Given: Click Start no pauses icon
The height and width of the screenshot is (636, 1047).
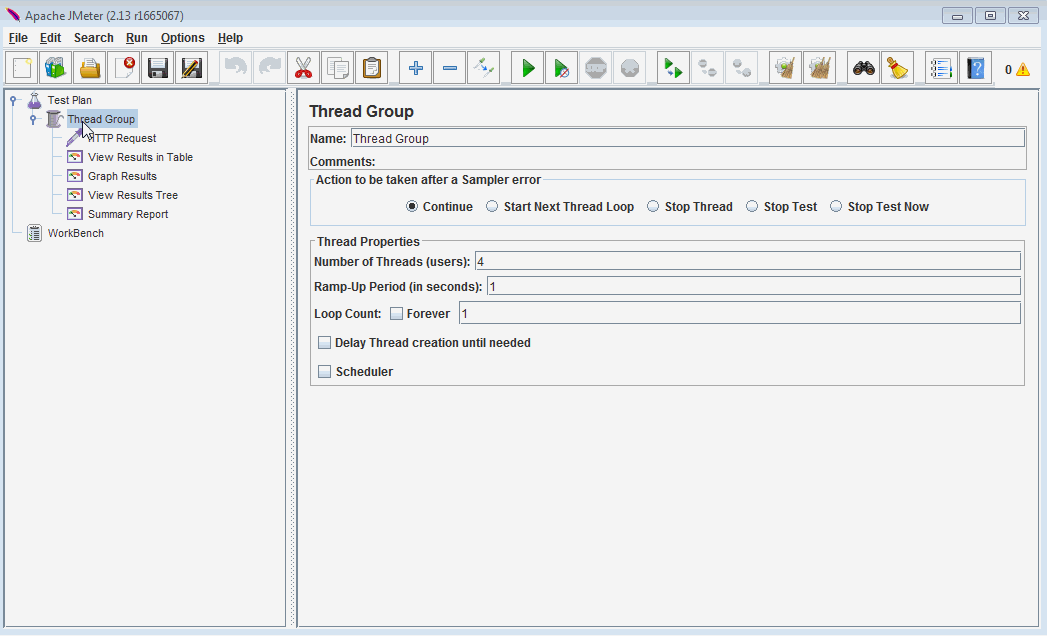Looking at the screenshot, I should point(562,68).
